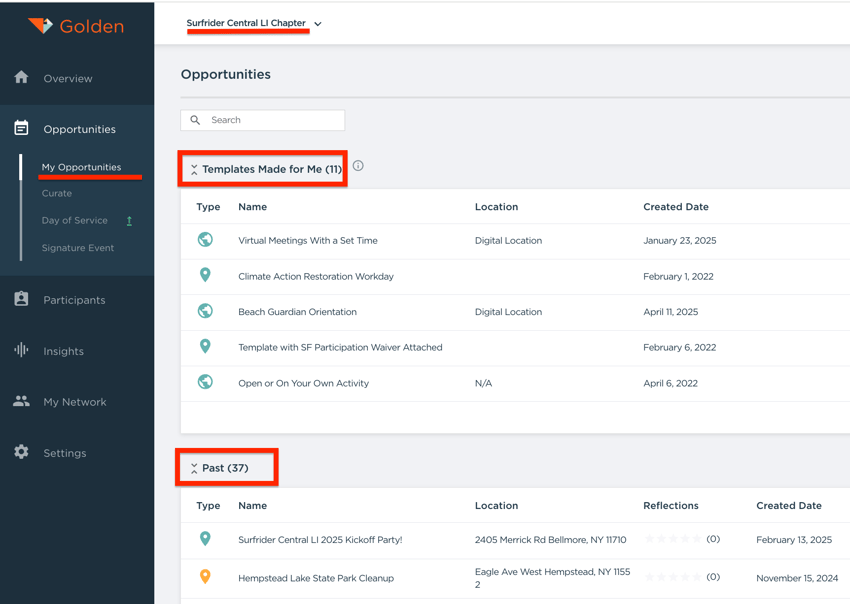Screen dimensions: 850x604
Task: Click the February 1, 2022 created date
Action: point(679,276)
